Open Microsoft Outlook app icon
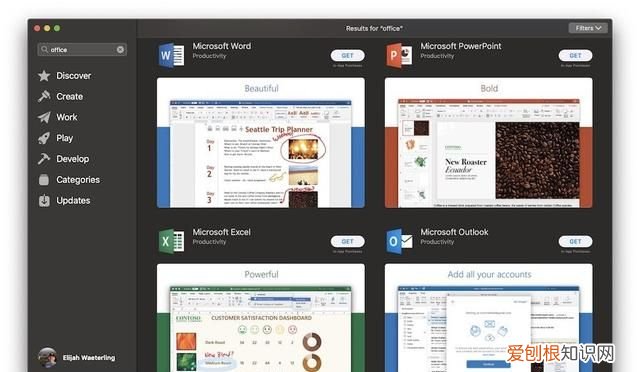 tap(399, 241)
